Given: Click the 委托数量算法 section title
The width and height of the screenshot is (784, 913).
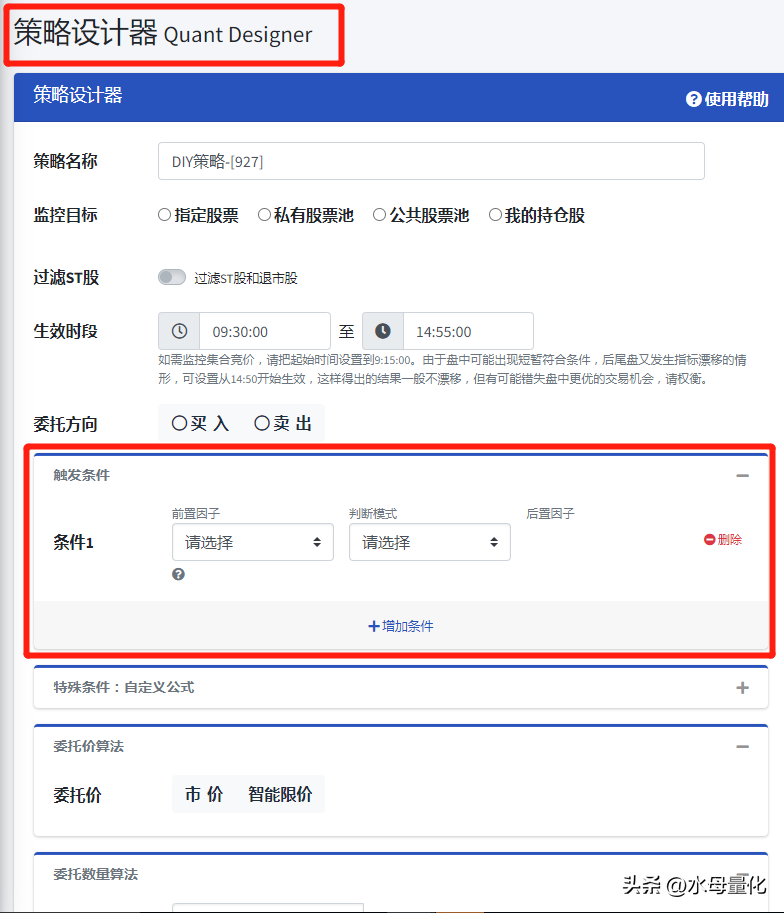Looking at the screenshot, I should click(96, 874).
